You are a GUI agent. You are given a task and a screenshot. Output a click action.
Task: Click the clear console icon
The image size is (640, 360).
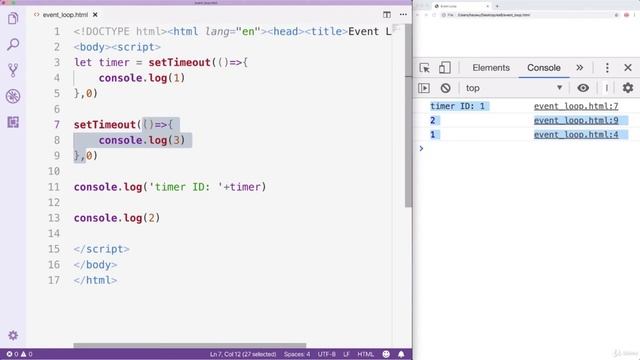tap(445, 88)
